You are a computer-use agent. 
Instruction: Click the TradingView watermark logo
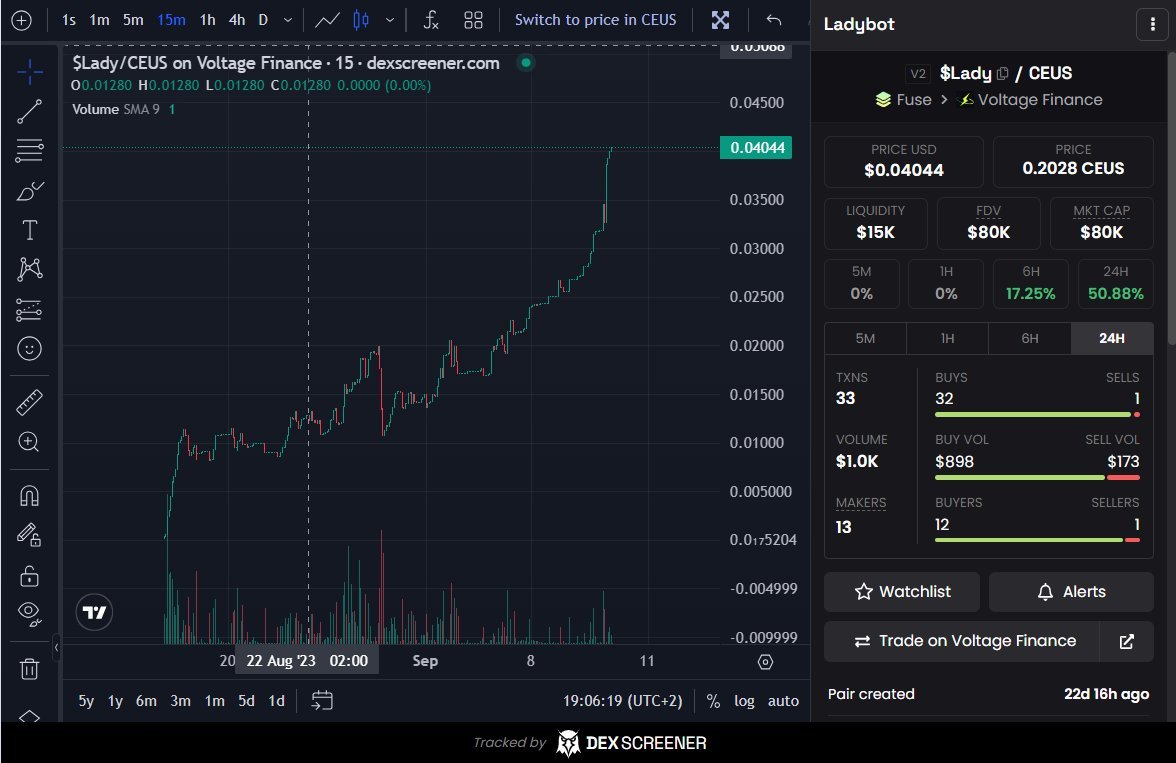(x=93, y=611)
